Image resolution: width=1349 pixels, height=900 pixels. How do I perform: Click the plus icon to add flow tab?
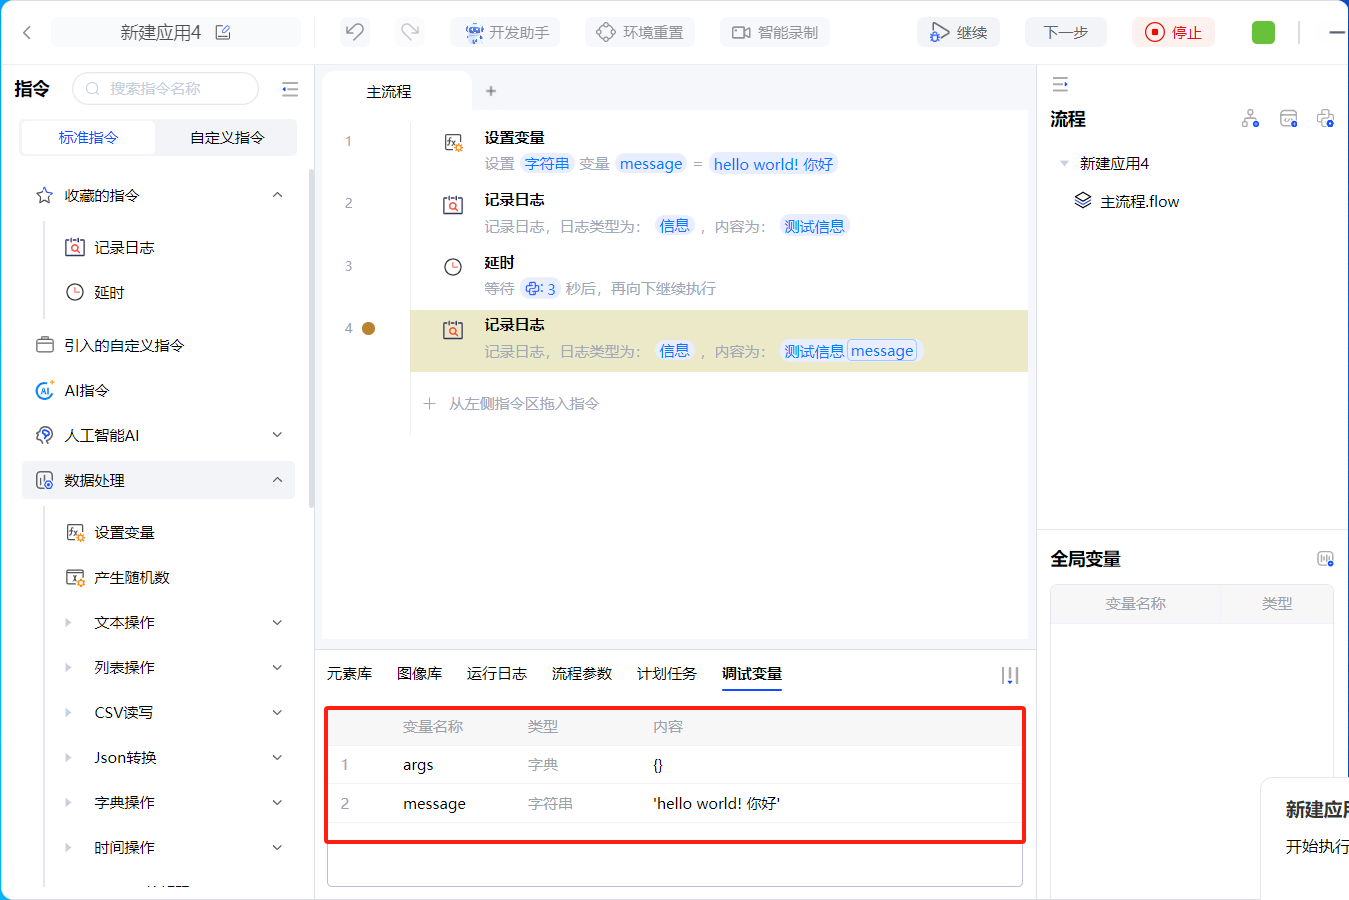[x=491, y=91]
